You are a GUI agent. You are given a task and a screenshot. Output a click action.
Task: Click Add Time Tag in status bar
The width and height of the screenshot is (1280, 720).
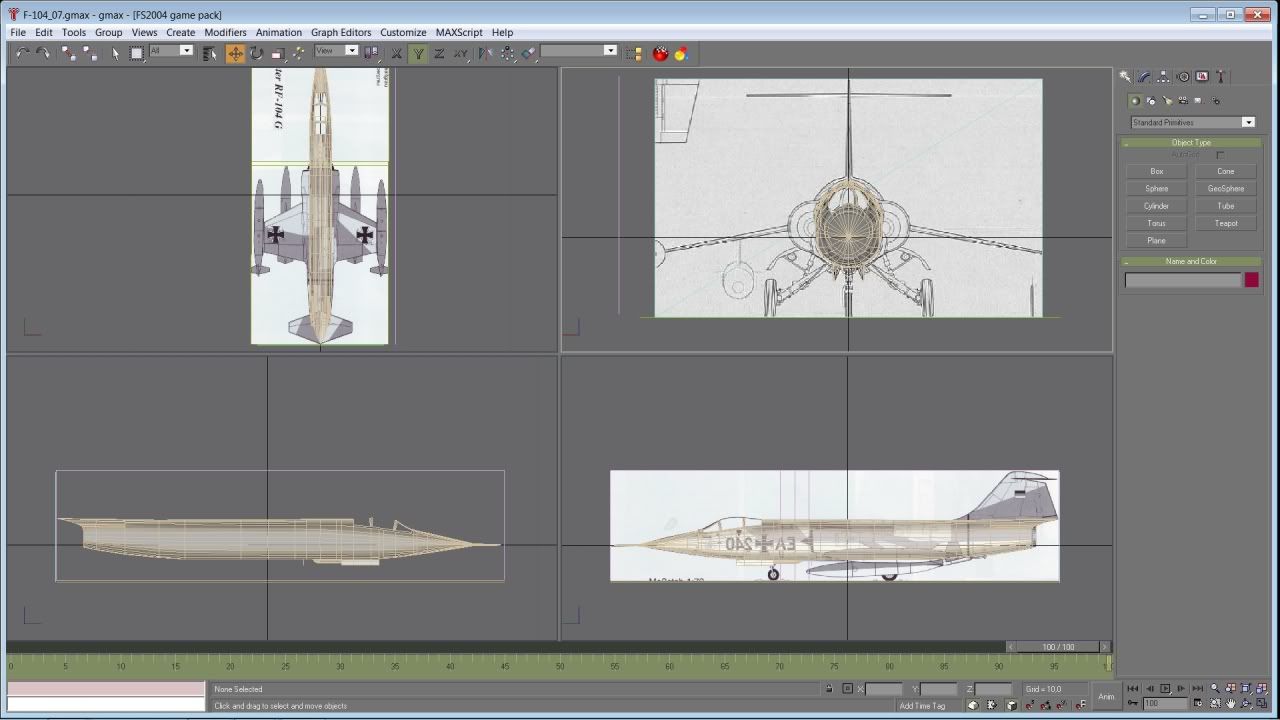921,705
